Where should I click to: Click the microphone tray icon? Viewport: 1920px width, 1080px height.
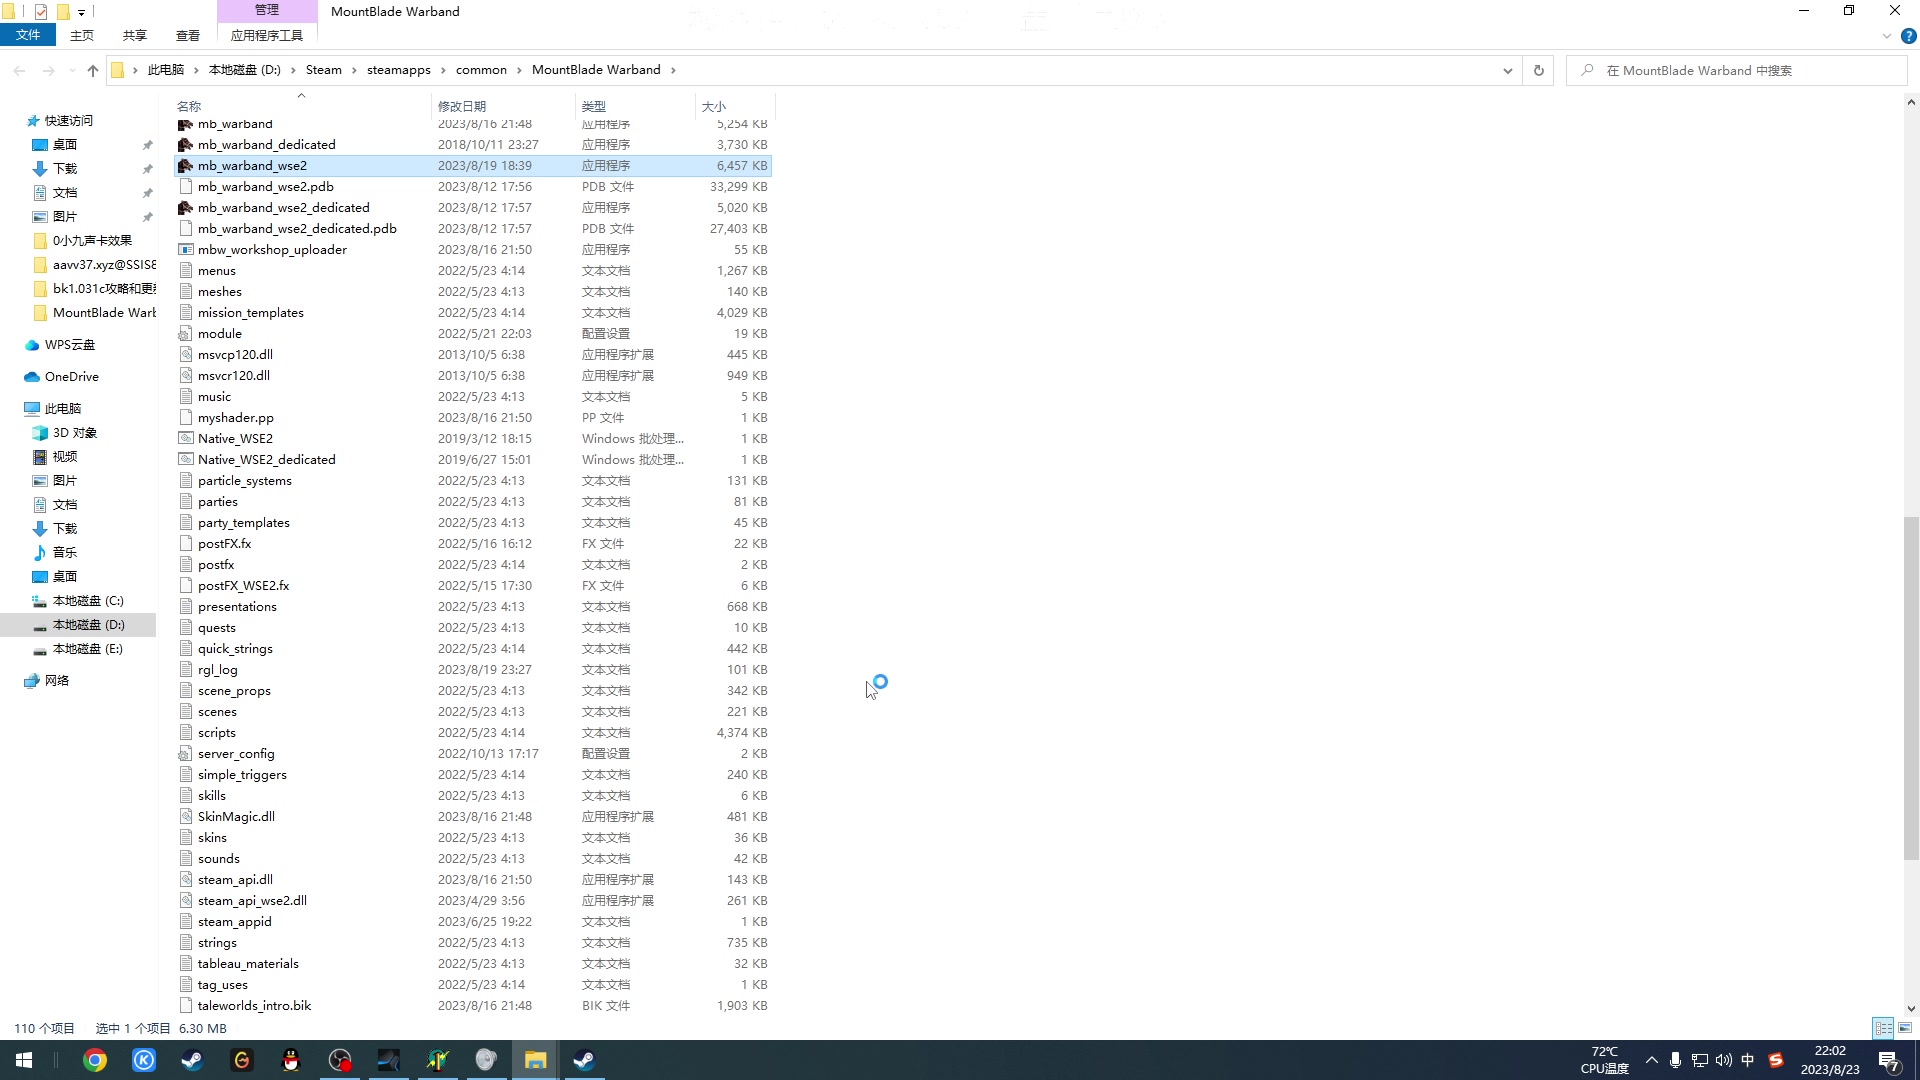point(1675,1061)
